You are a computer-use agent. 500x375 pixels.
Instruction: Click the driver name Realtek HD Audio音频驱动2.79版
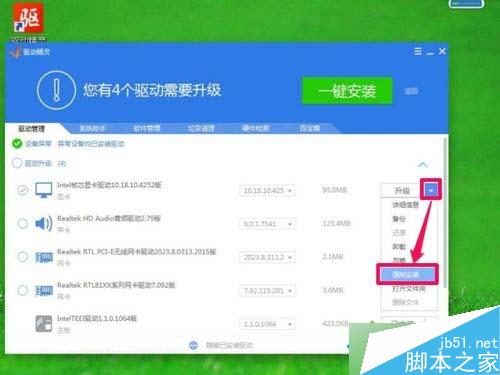[109, 218]
